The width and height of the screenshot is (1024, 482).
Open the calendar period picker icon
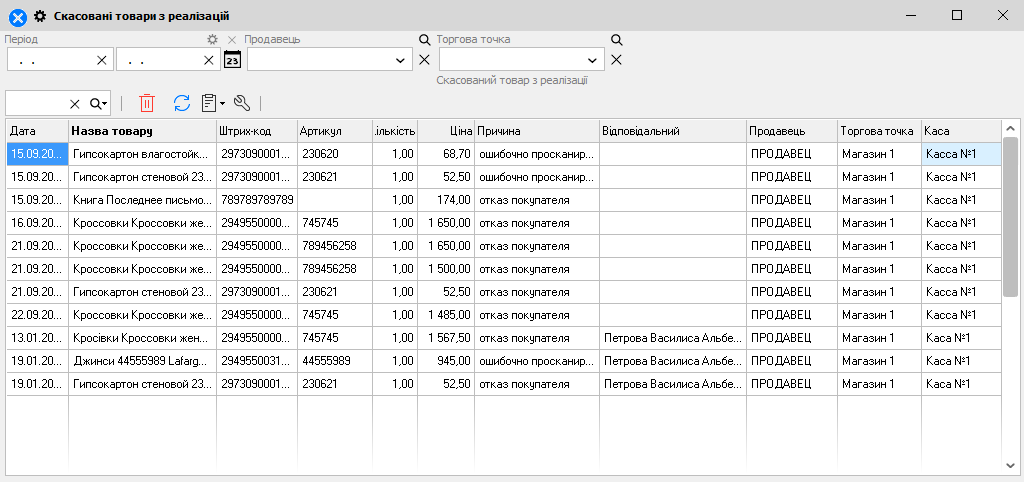pos(232,60)
